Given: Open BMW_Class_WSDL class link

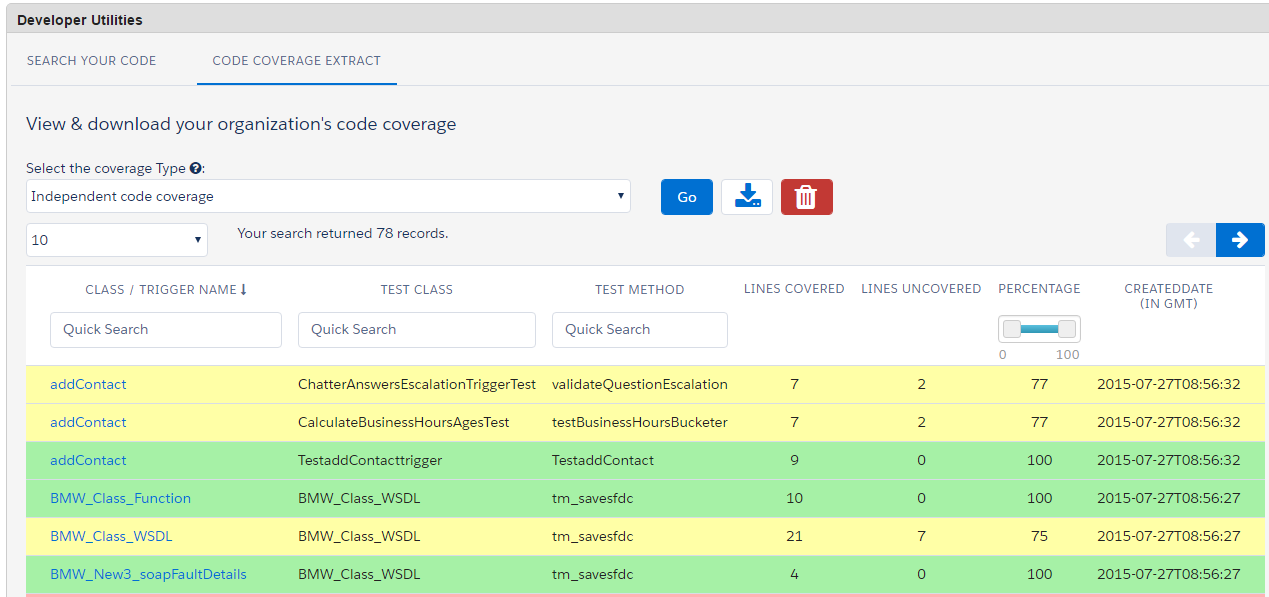Looking at the screenshot, I should click(x=111, y=536).
